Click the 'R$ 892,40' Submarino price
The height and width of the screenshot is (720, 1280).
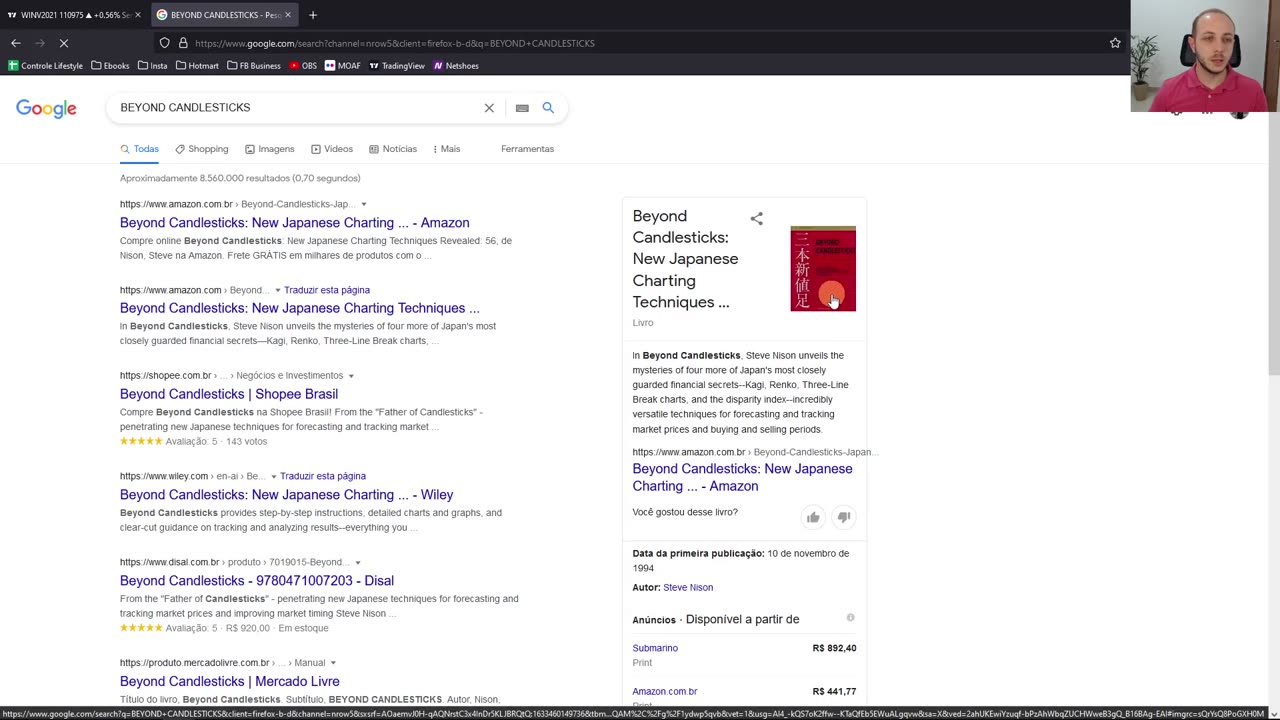coord(834,648)
